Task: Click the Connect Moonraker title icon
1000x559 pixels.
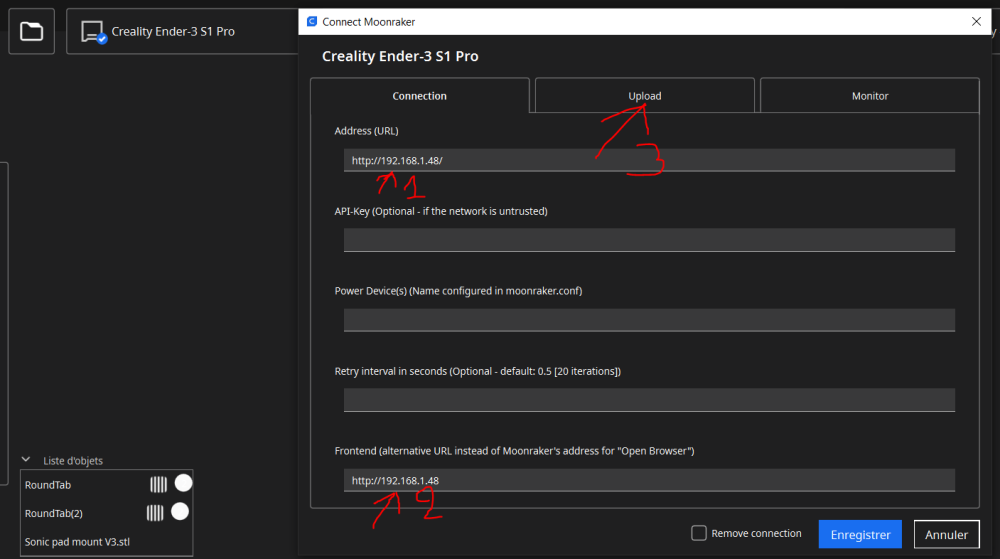Action: pyautogui.click(x=312, y=22)
